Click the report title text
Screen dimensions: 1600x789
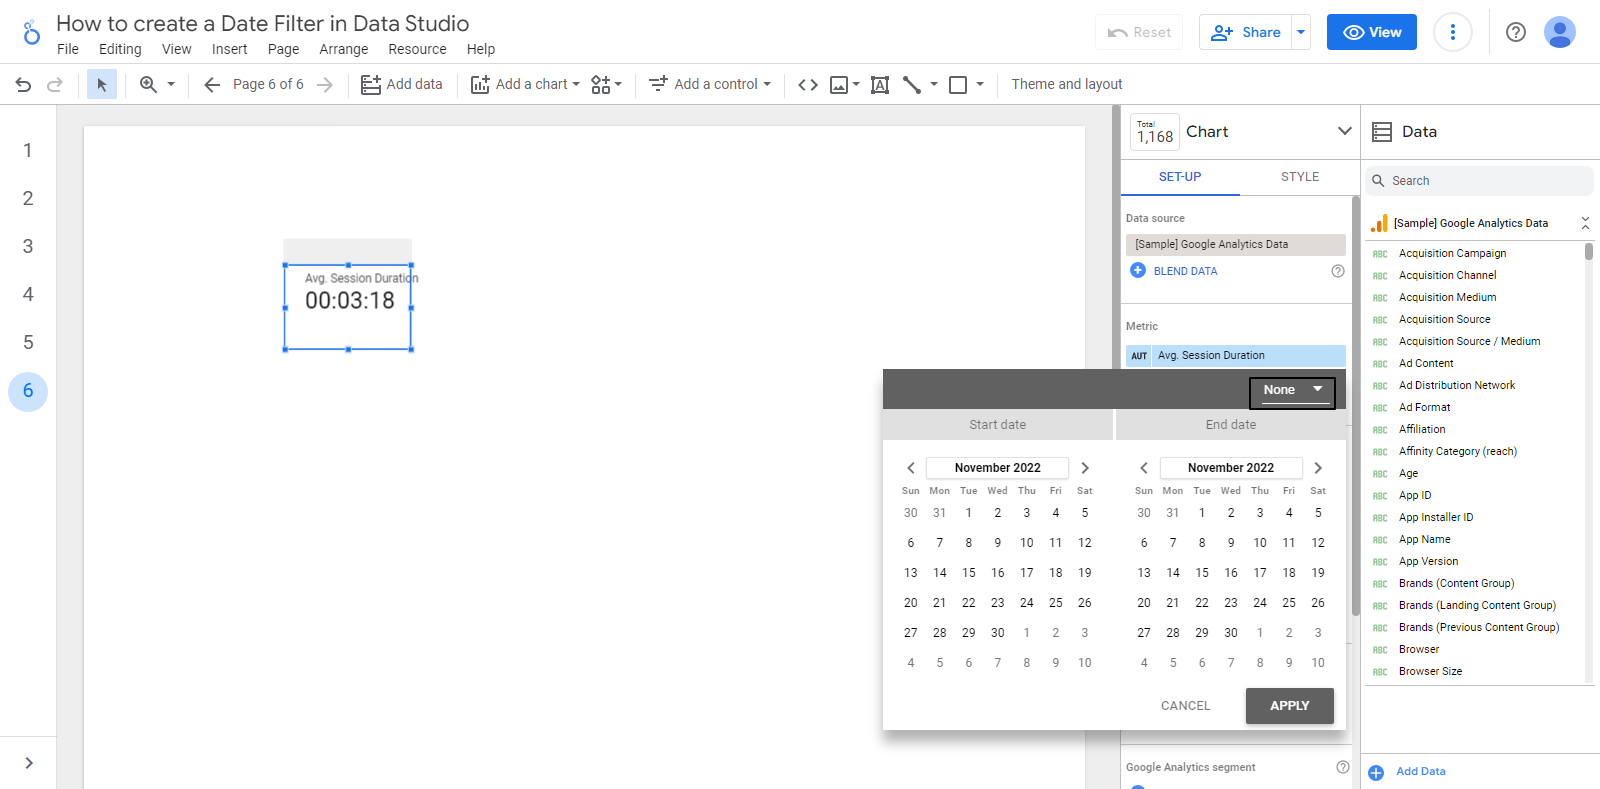tap(262, 23)
